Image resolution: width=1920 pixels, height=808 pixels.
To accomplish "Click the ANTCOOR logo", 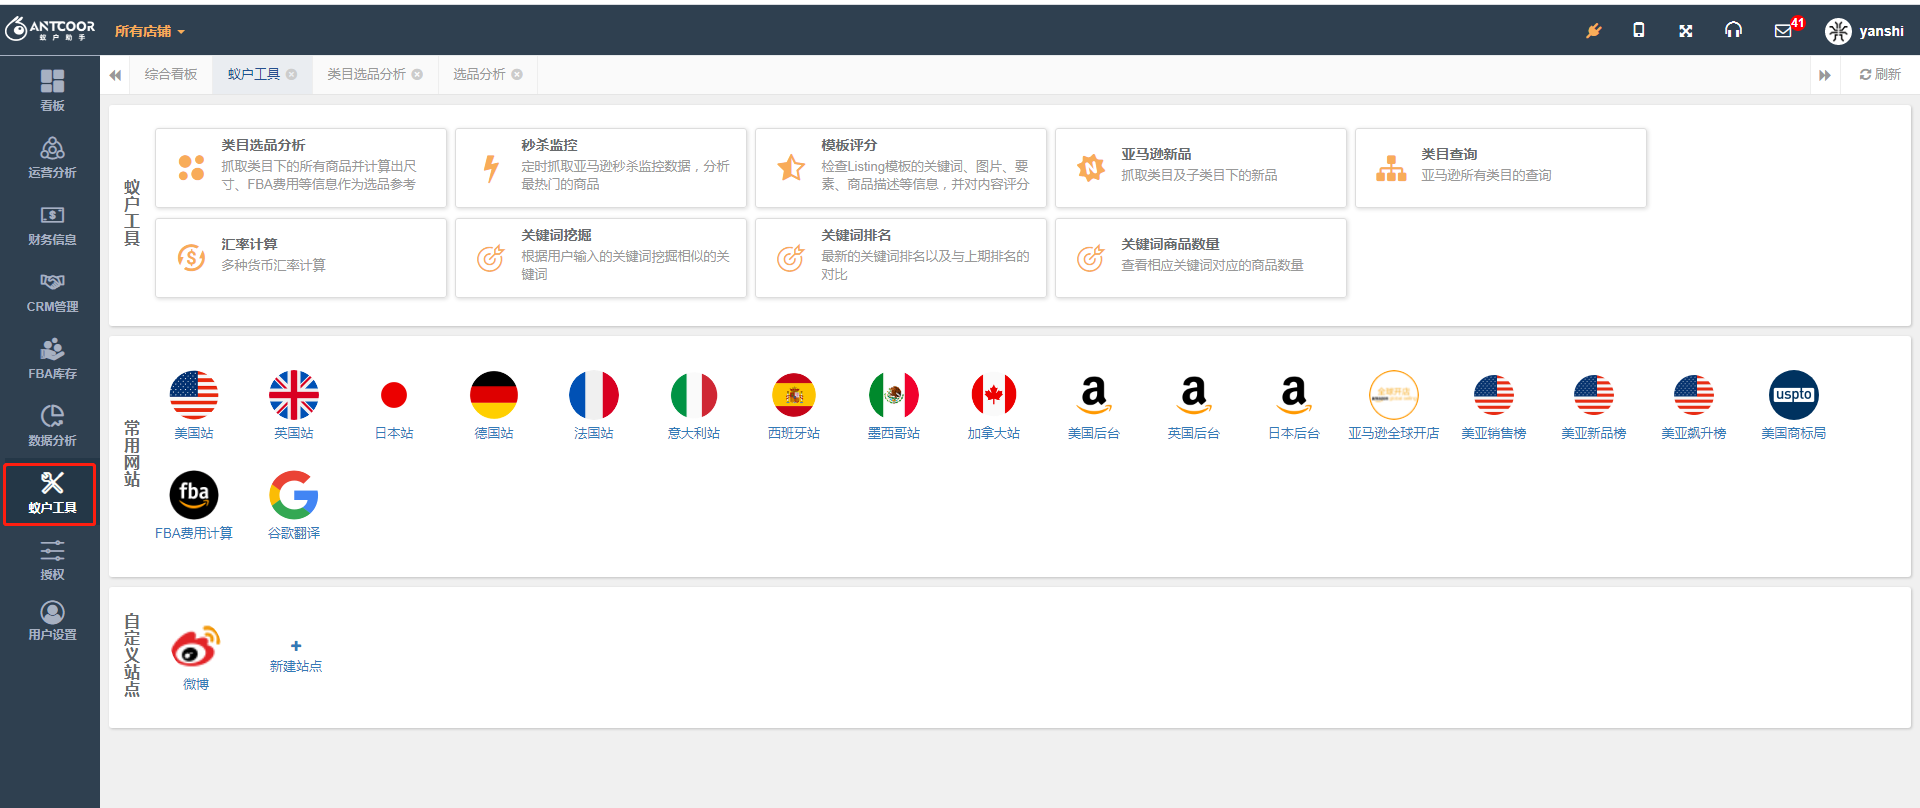I will 51,30.
